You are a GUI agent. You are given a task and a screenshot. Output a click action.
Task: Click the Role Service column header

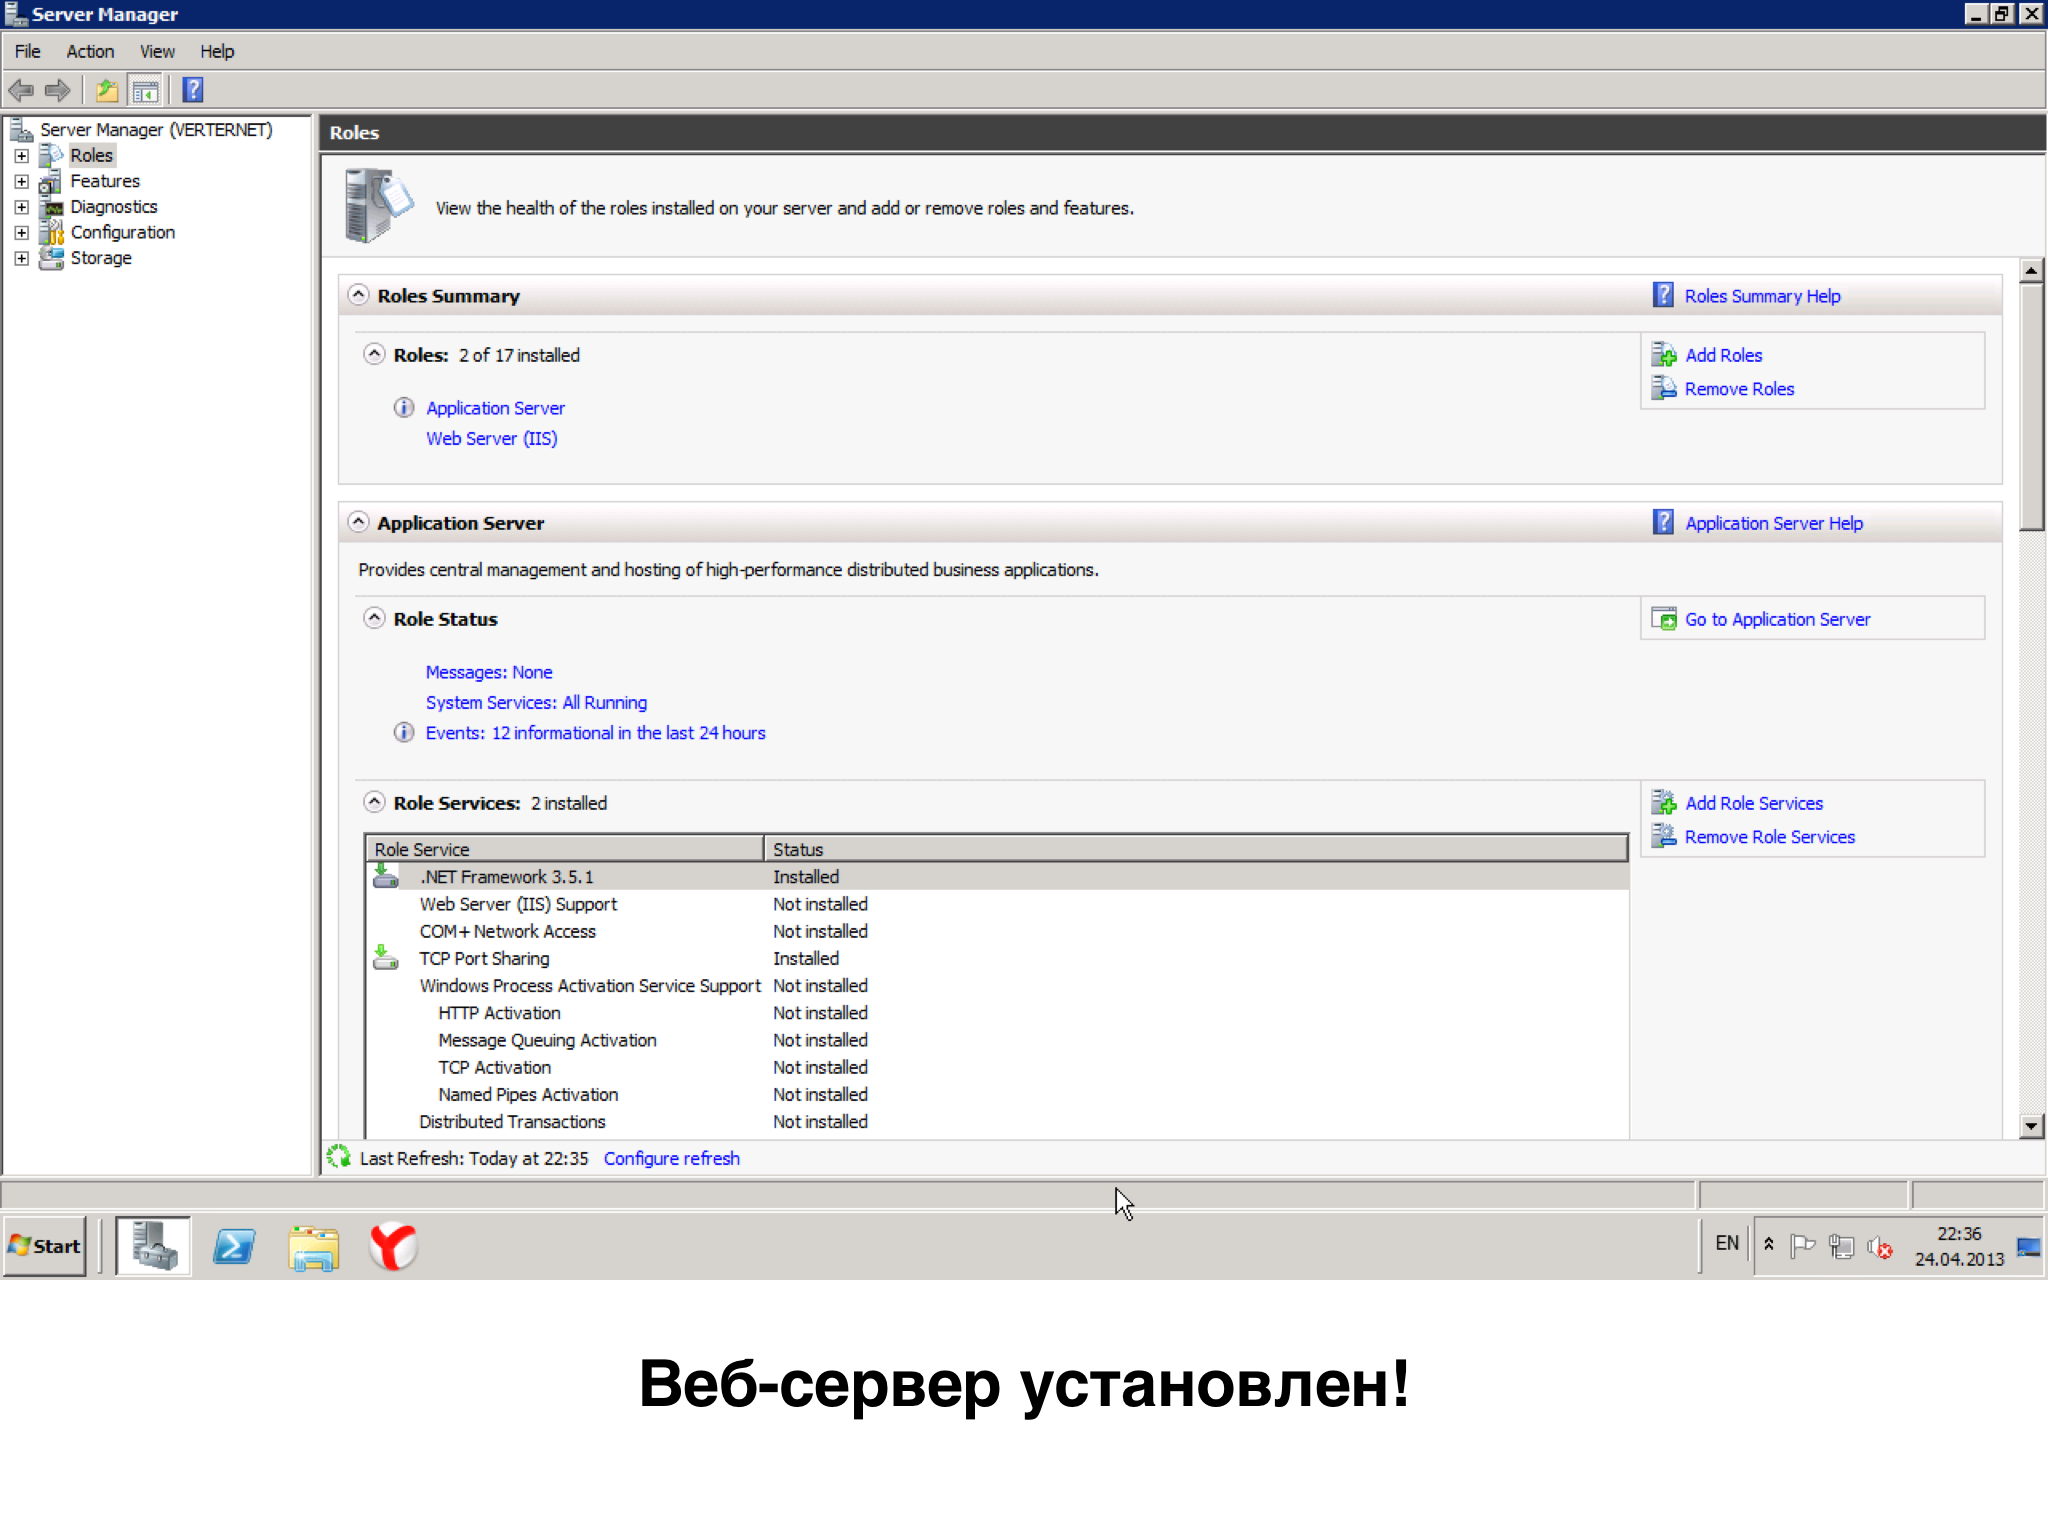(565, 849)
